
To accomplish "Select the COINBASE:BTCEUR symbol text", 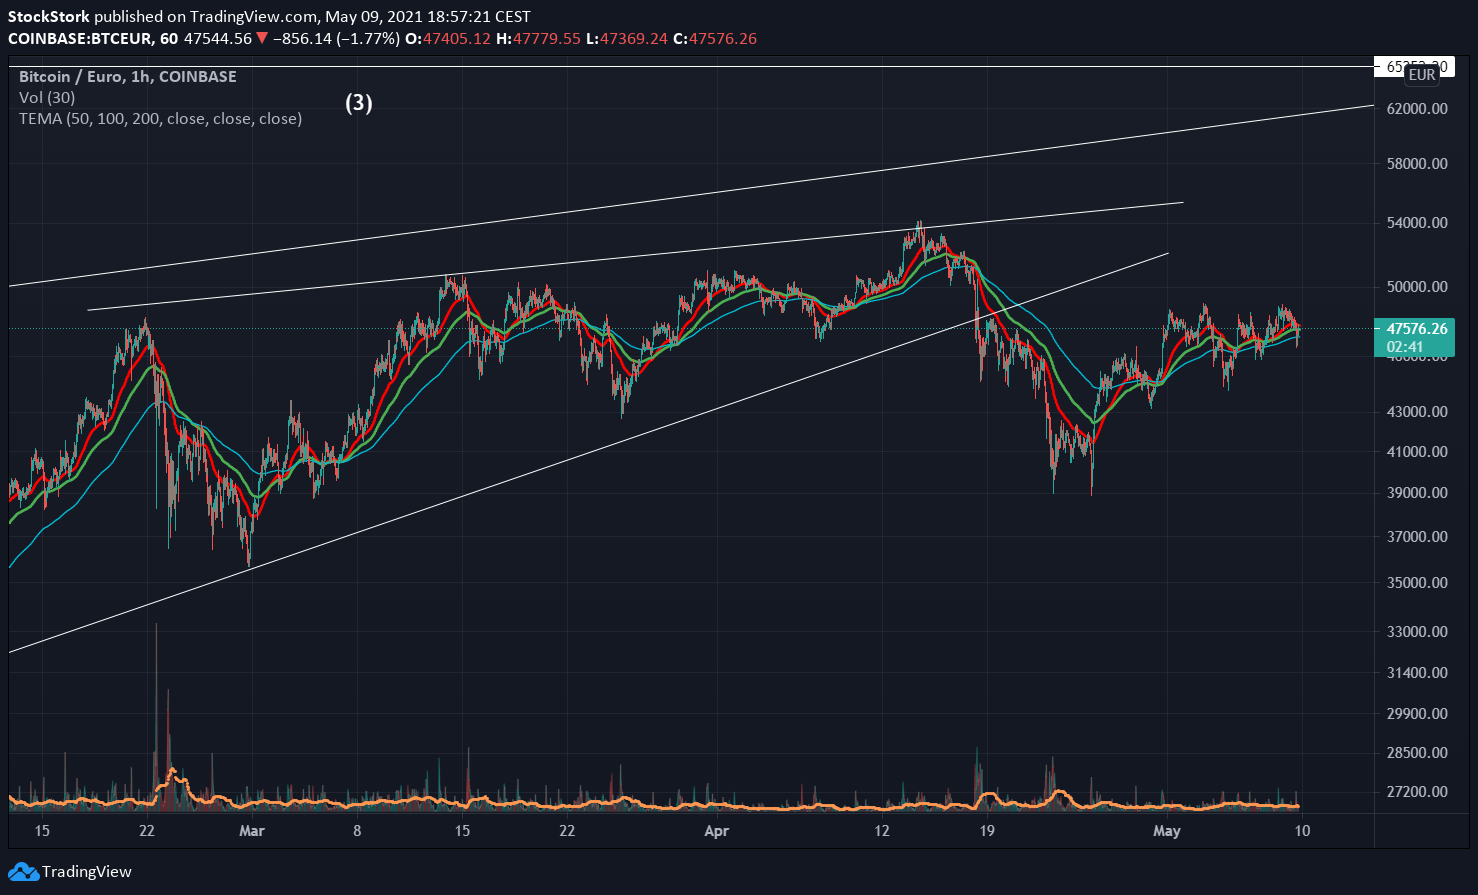I will point(80,39).
